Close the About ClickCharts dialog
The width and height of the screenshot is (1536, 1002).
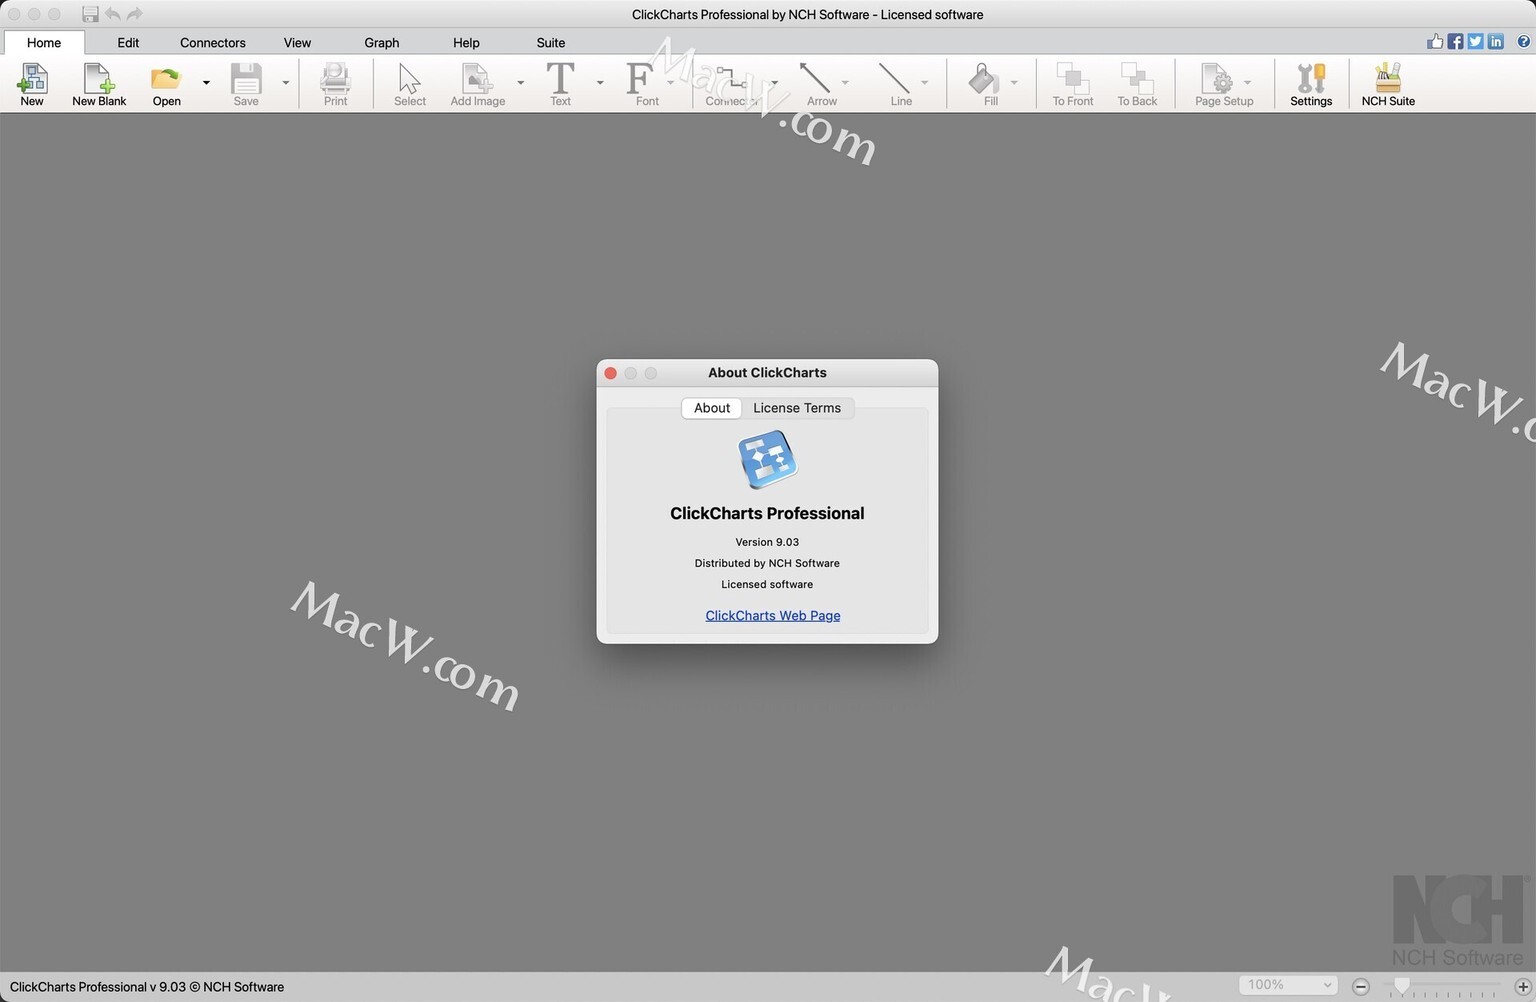(x=611, y=373)
